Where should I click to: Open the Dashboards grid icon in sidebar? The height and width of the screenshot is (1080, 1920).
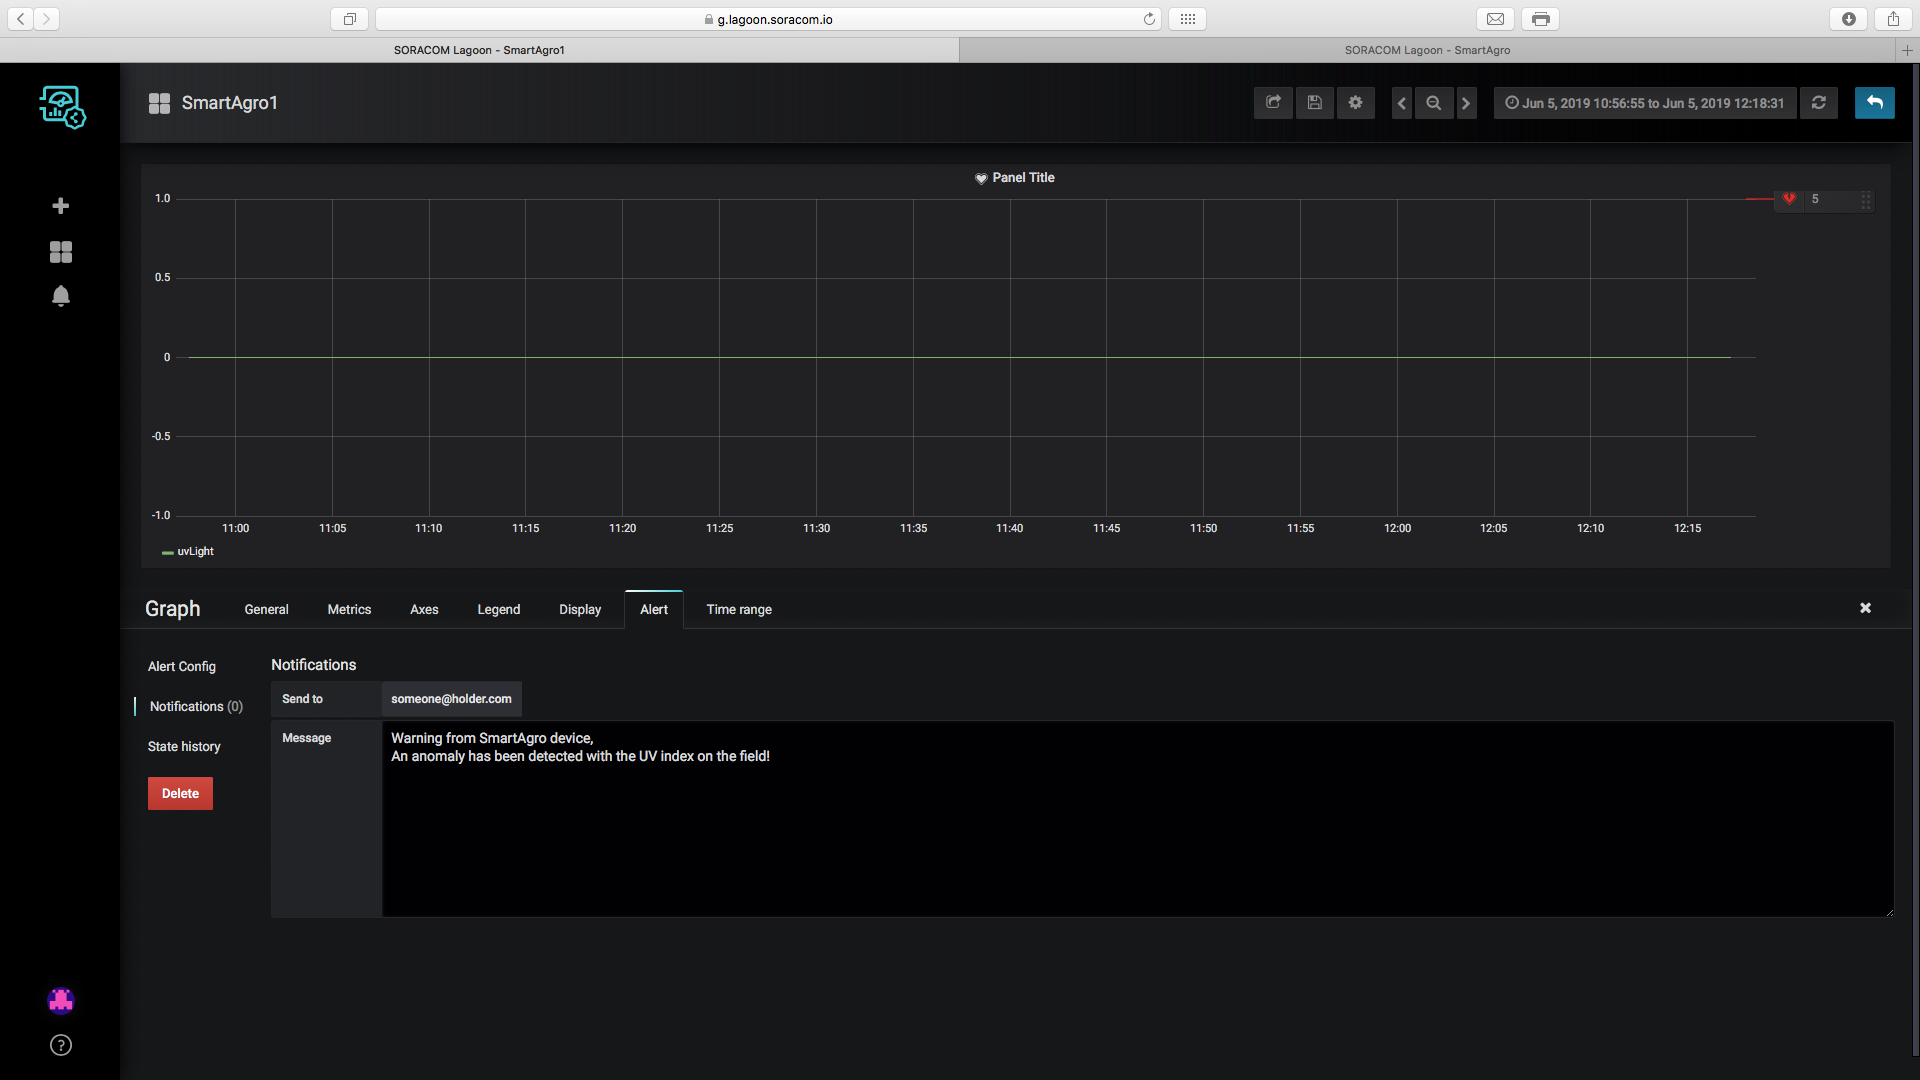61,252
